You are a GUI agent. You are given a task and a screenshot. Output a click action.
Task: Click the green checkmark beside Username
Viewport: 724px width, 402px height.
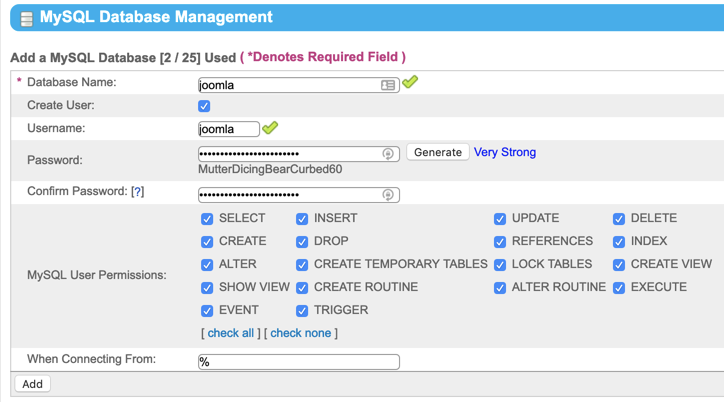[x=270, y=128]
